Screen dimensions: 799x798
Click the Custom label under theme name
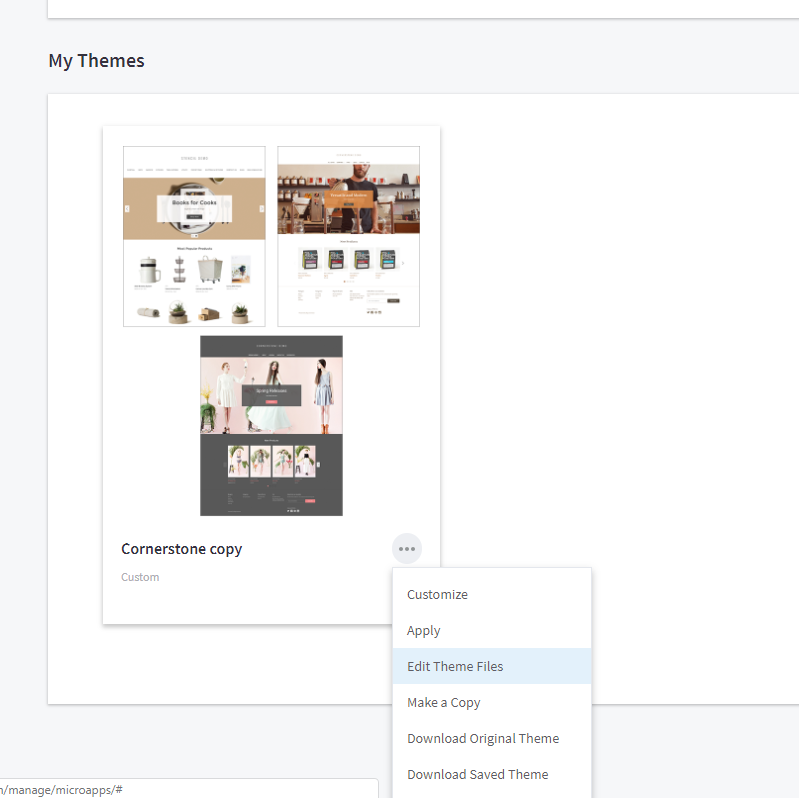click(x=140, y=577)
